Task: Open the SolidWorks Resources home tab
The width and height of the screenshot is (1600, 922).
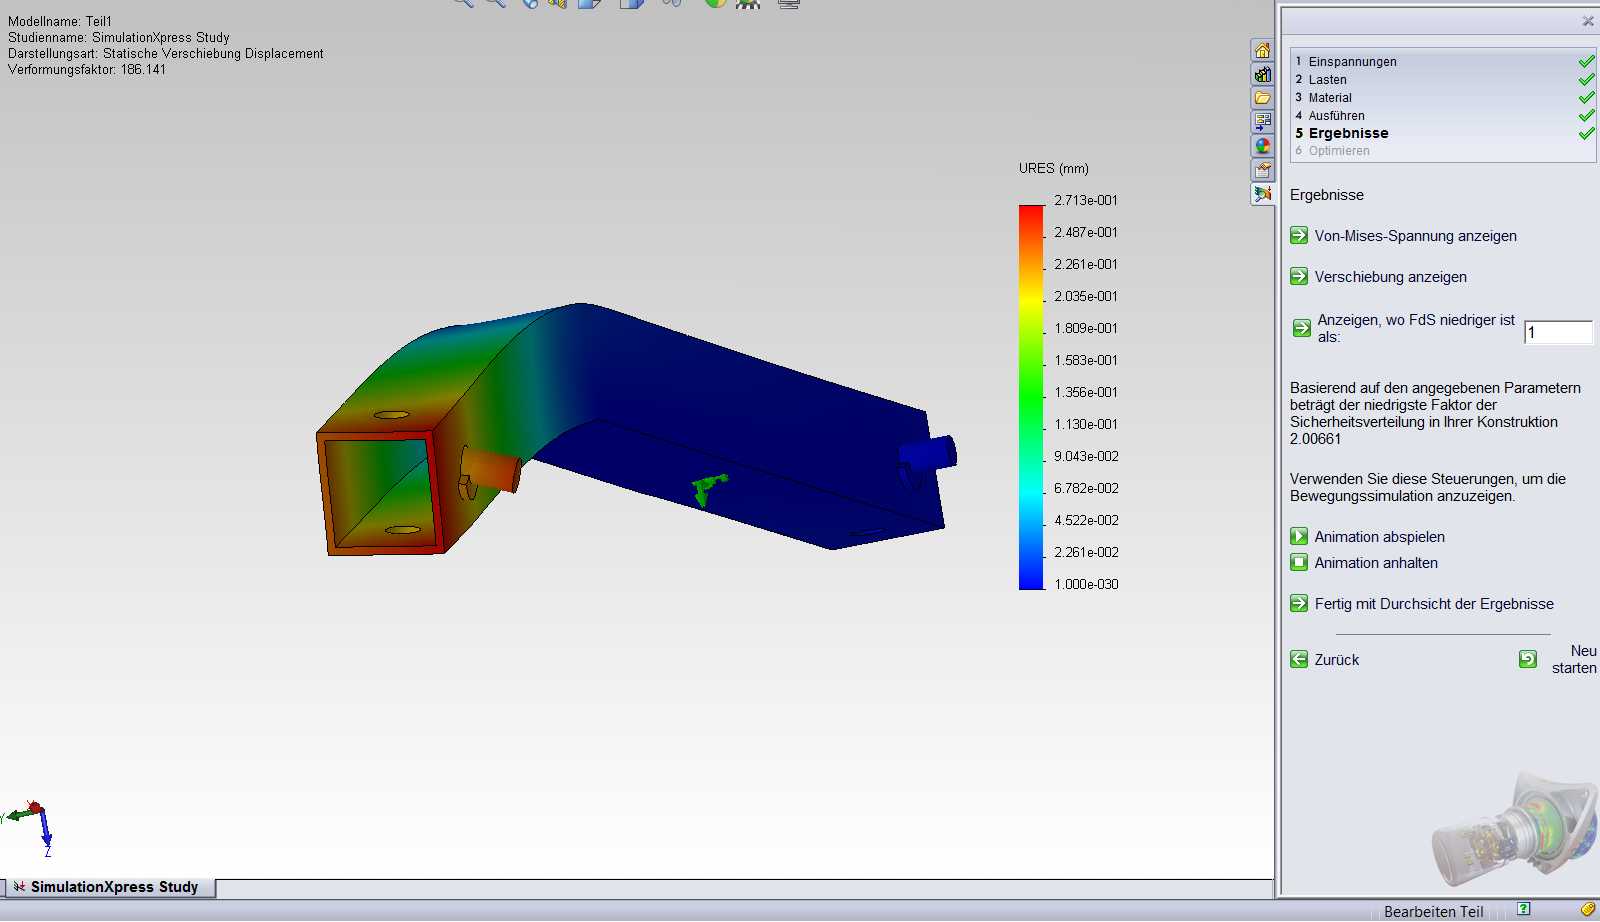Action: point(1262,51)
